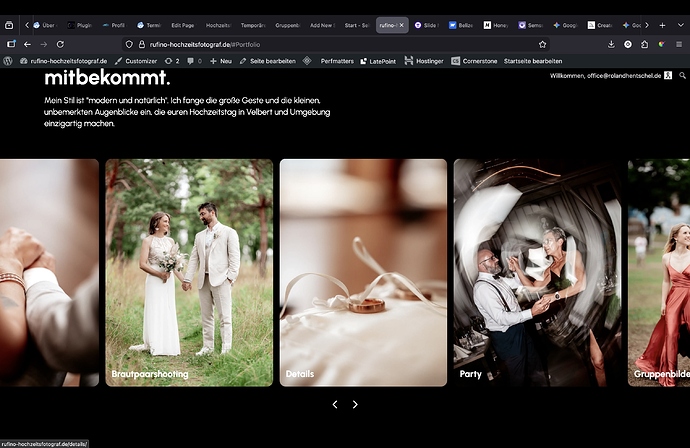Open the Customizer from the admin bar

135,61
